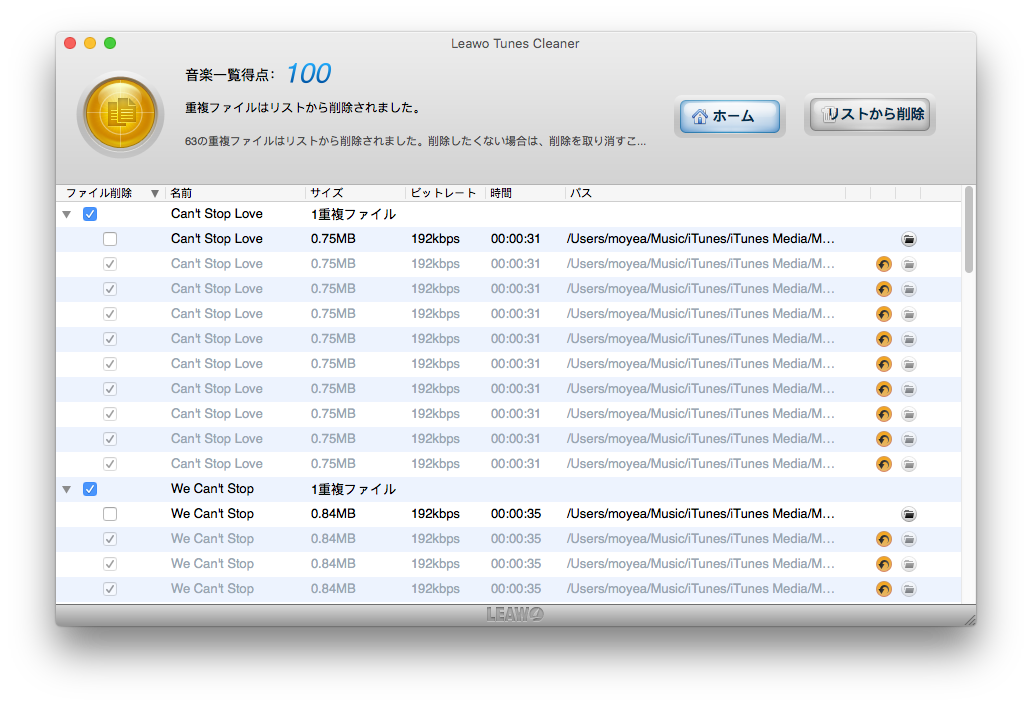Toggle first greyed Can't Stop Love checkbox
Screen dimensions: 1032x706
[110, 264]
